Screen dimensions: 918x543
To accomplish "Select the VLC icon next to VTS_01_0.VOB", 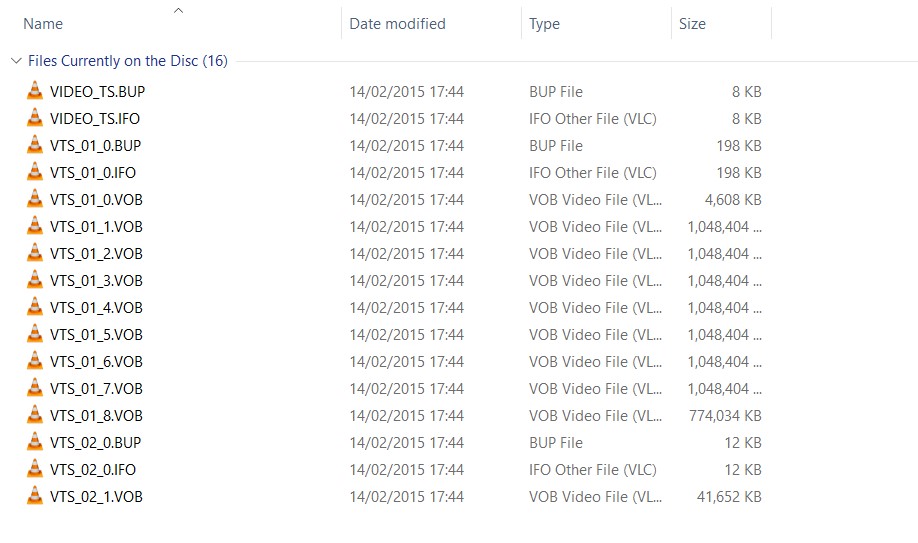I will (x=34, y=199).
